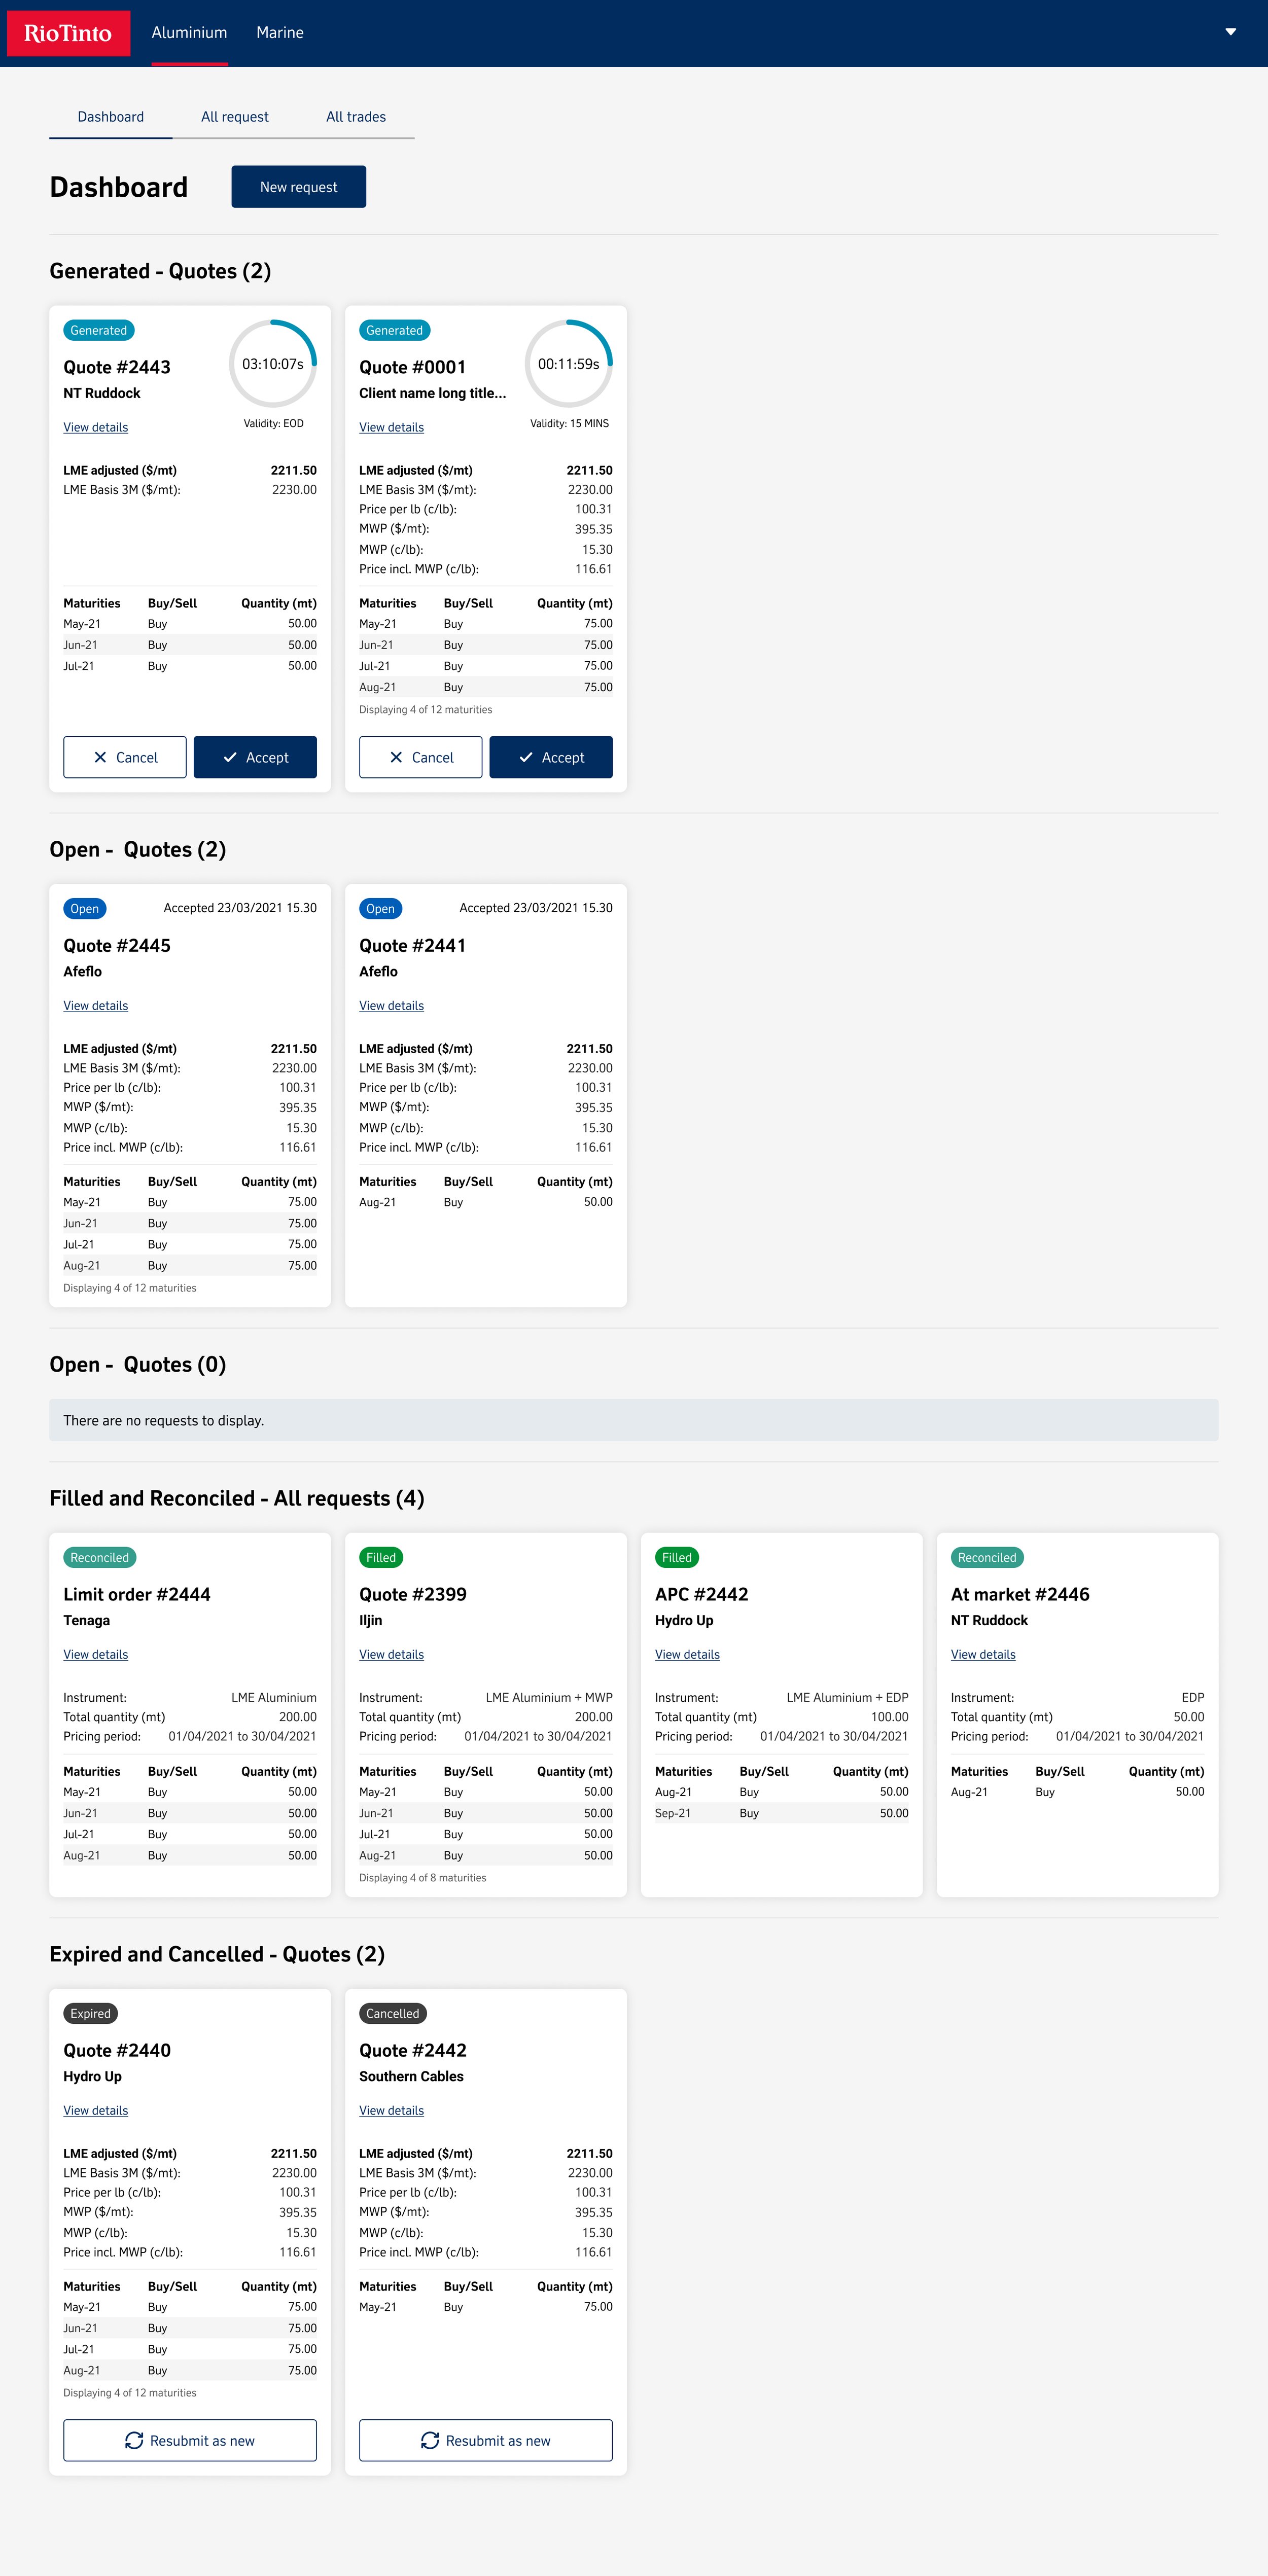Click refresh icon on Southern Cables Resubmit

click(x=430, y=2440)
